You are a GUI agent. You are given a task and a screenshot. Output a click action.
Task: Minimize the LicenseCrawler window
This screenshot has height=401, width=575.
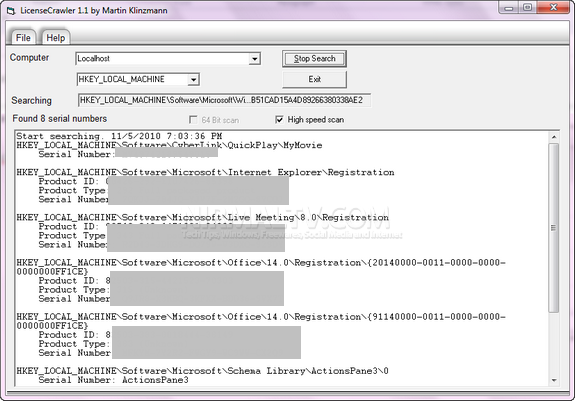[x=508, y=8]
